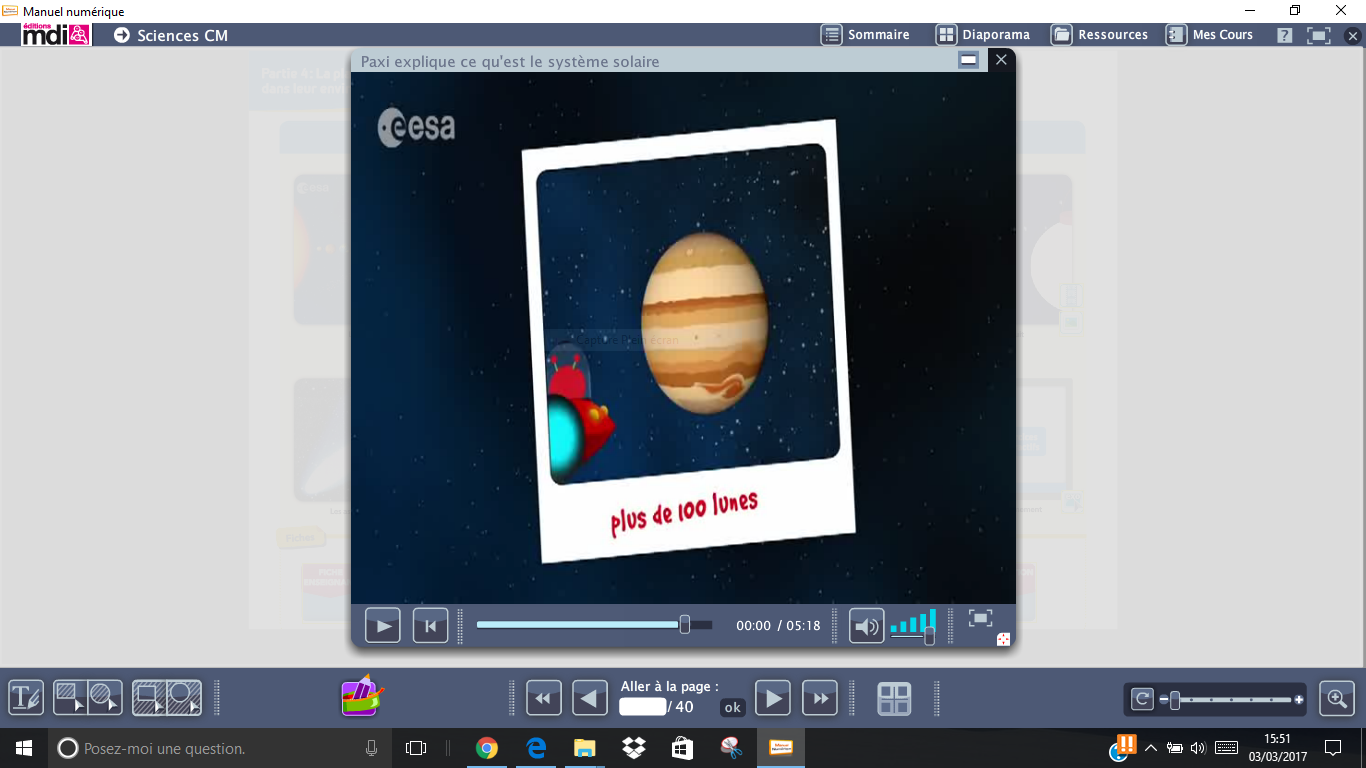1366x768 pixels.
Task: Launch Google Chrome from the taskbar
Action: [x=487, y=748]
